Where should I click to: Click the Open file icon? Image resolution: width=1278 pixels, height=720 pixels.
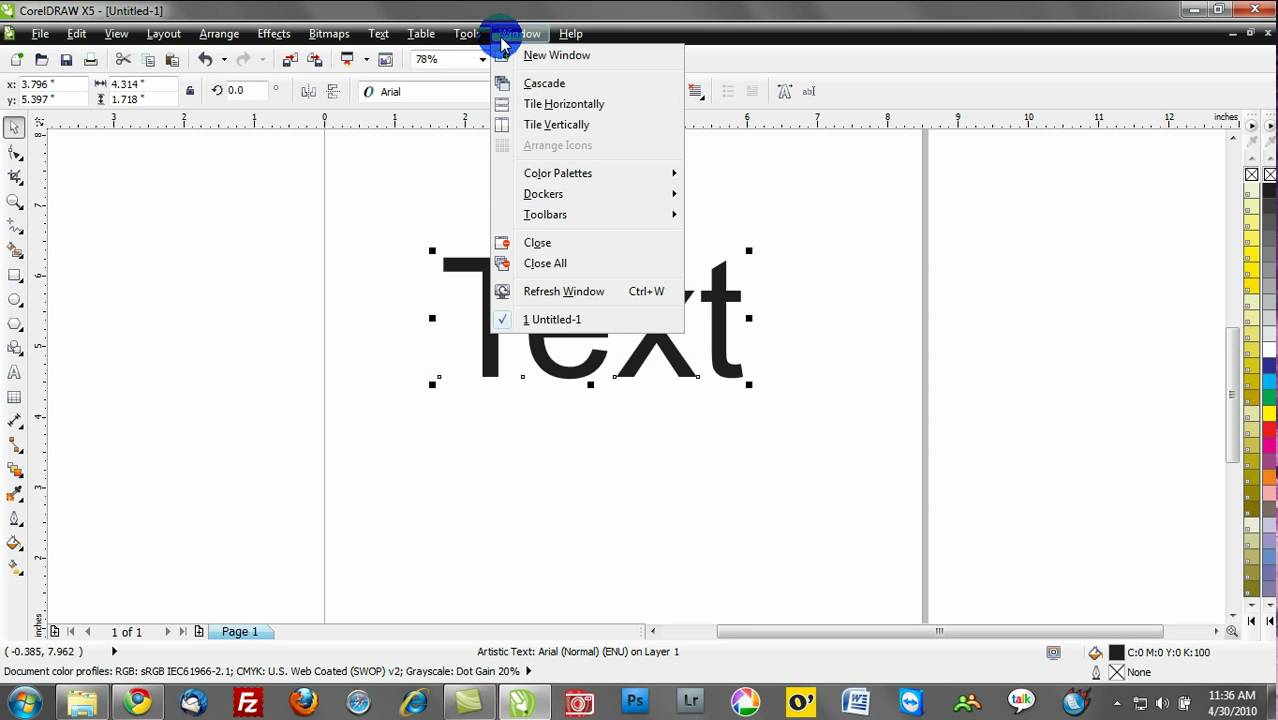pos(41,60)
